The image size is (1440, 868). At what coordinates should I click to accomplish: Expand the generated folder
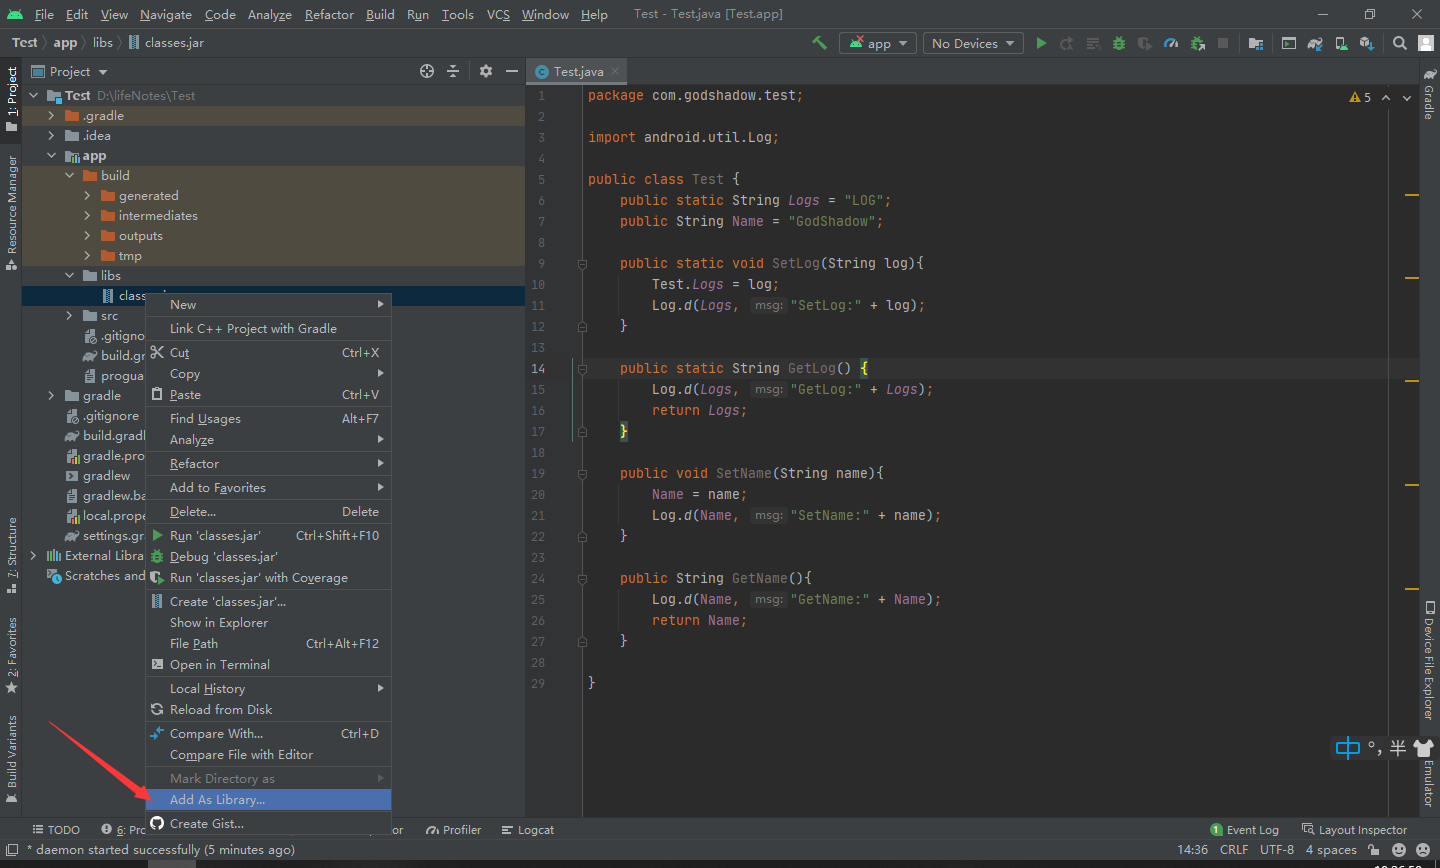(x=87, y=196)
